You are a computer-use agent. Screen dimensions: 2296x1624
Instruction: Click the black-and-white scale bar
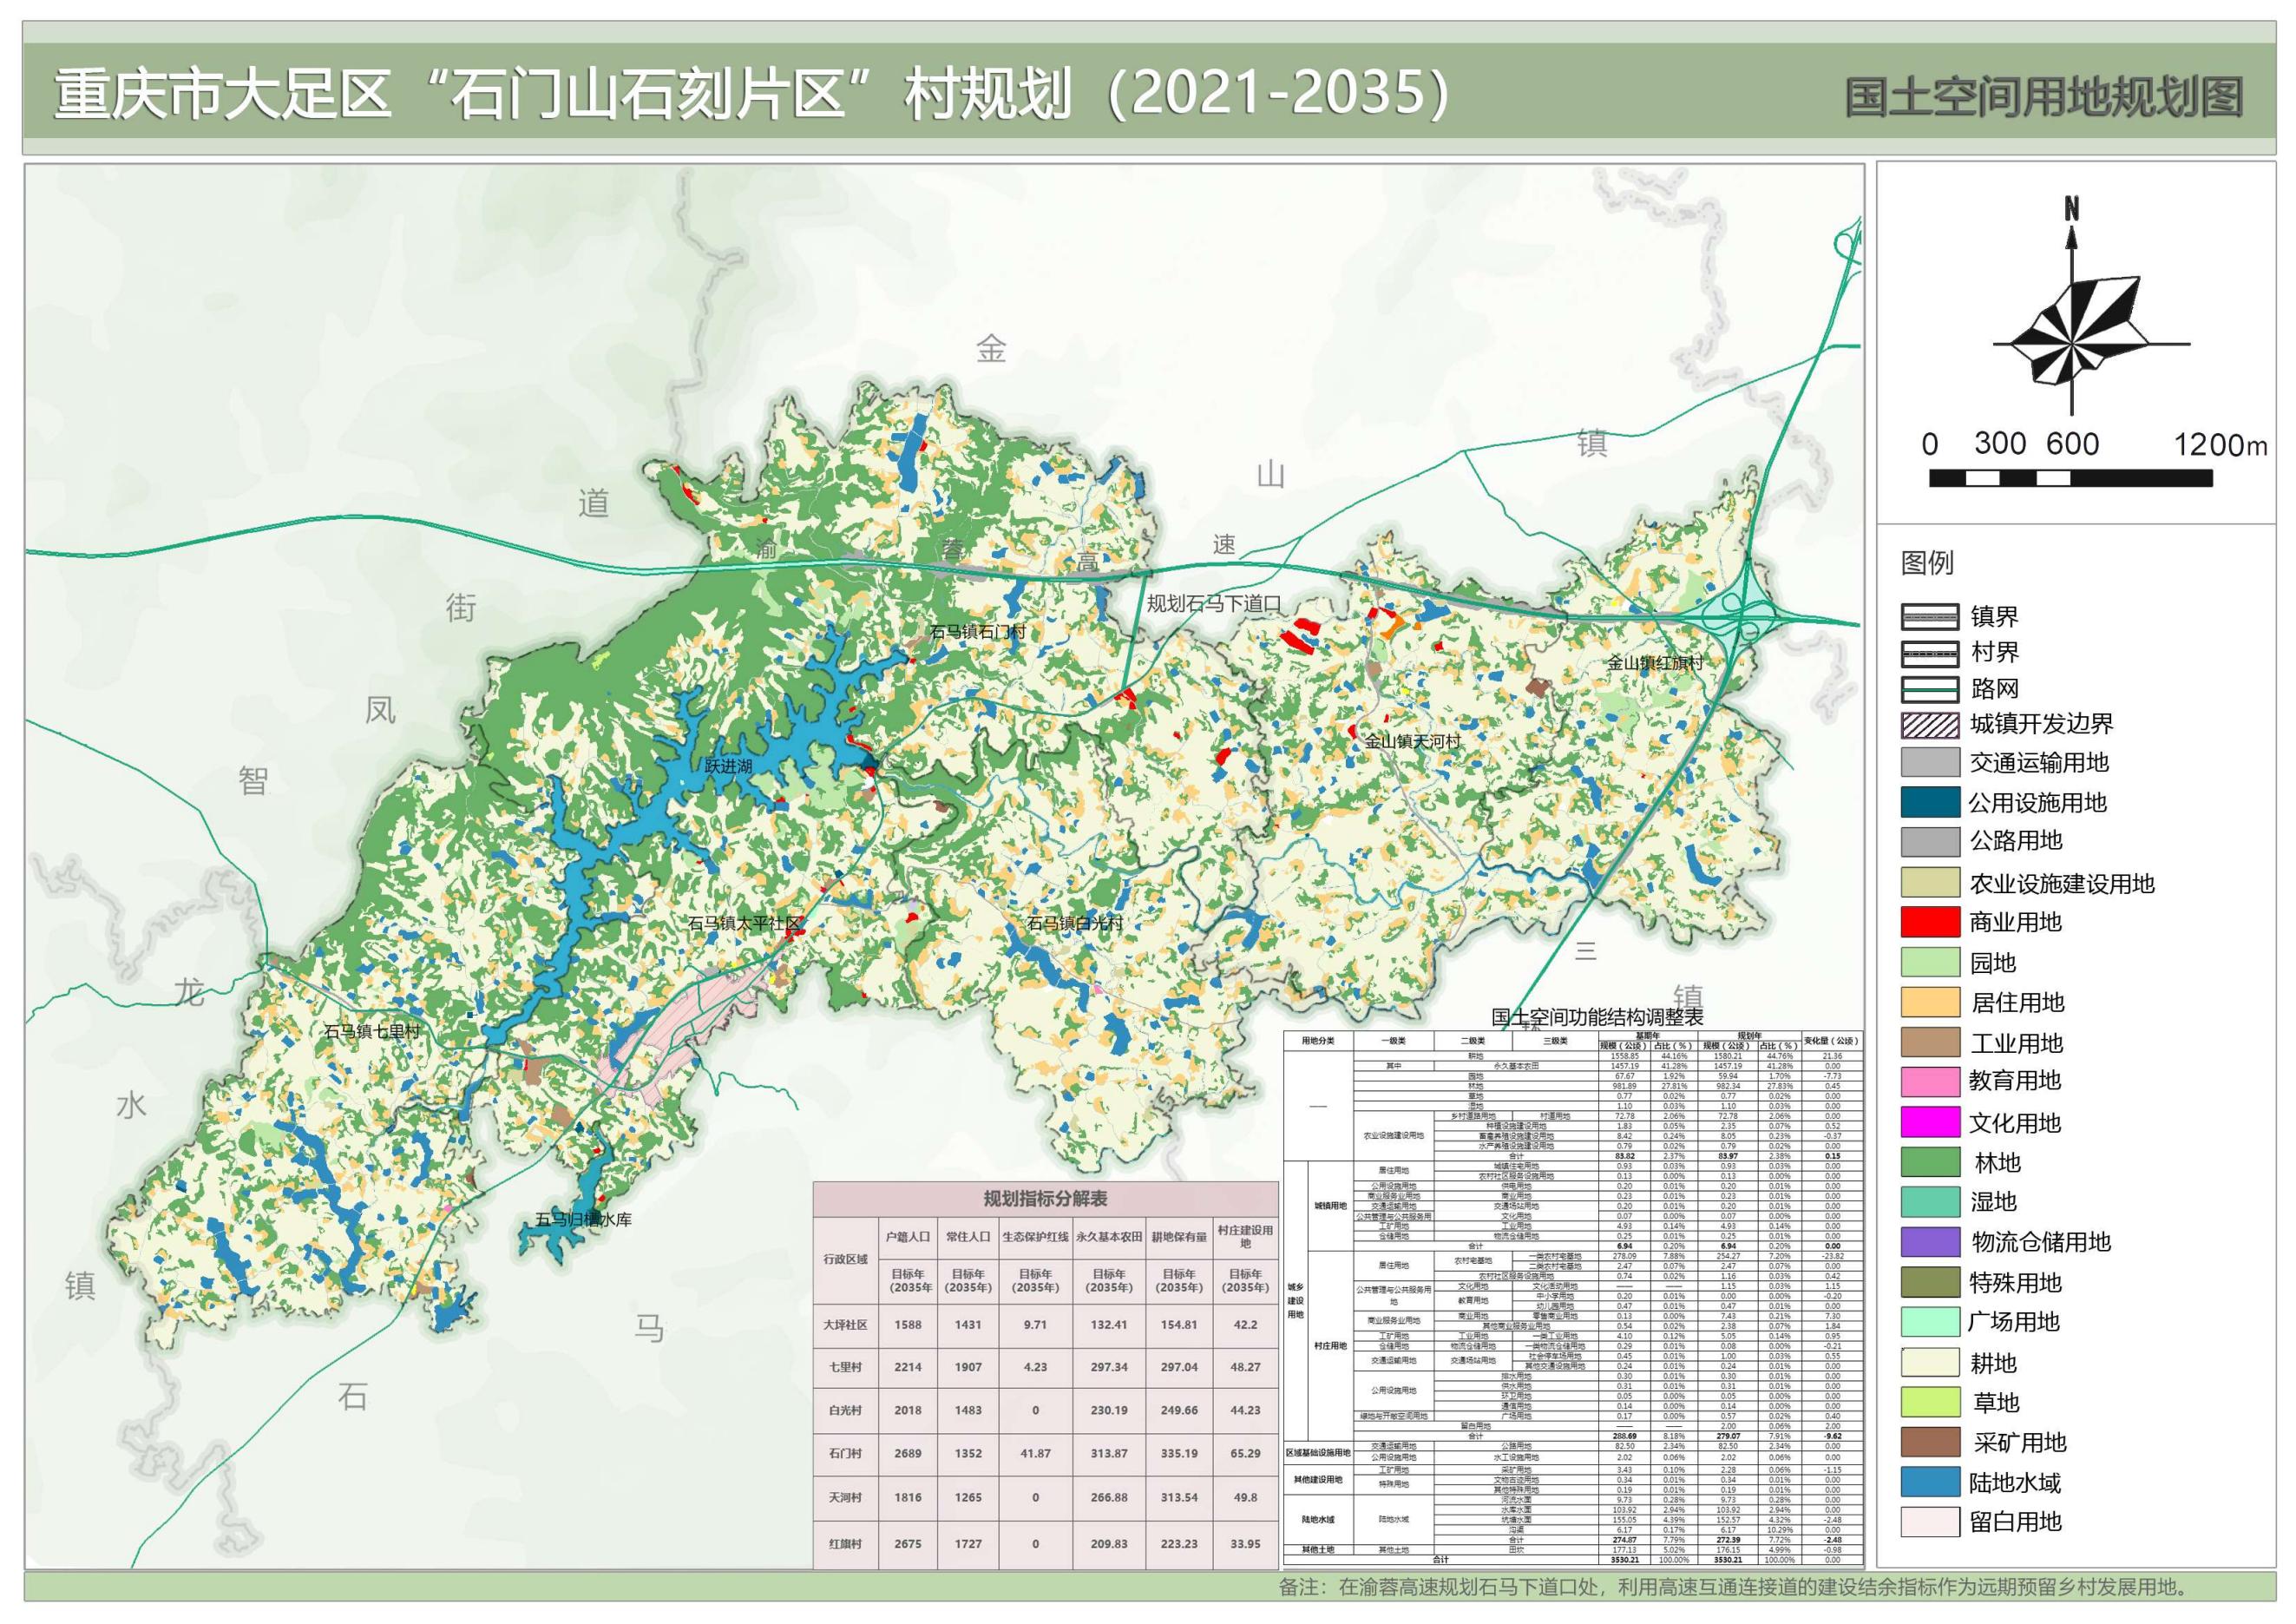tap(2071, 479)
